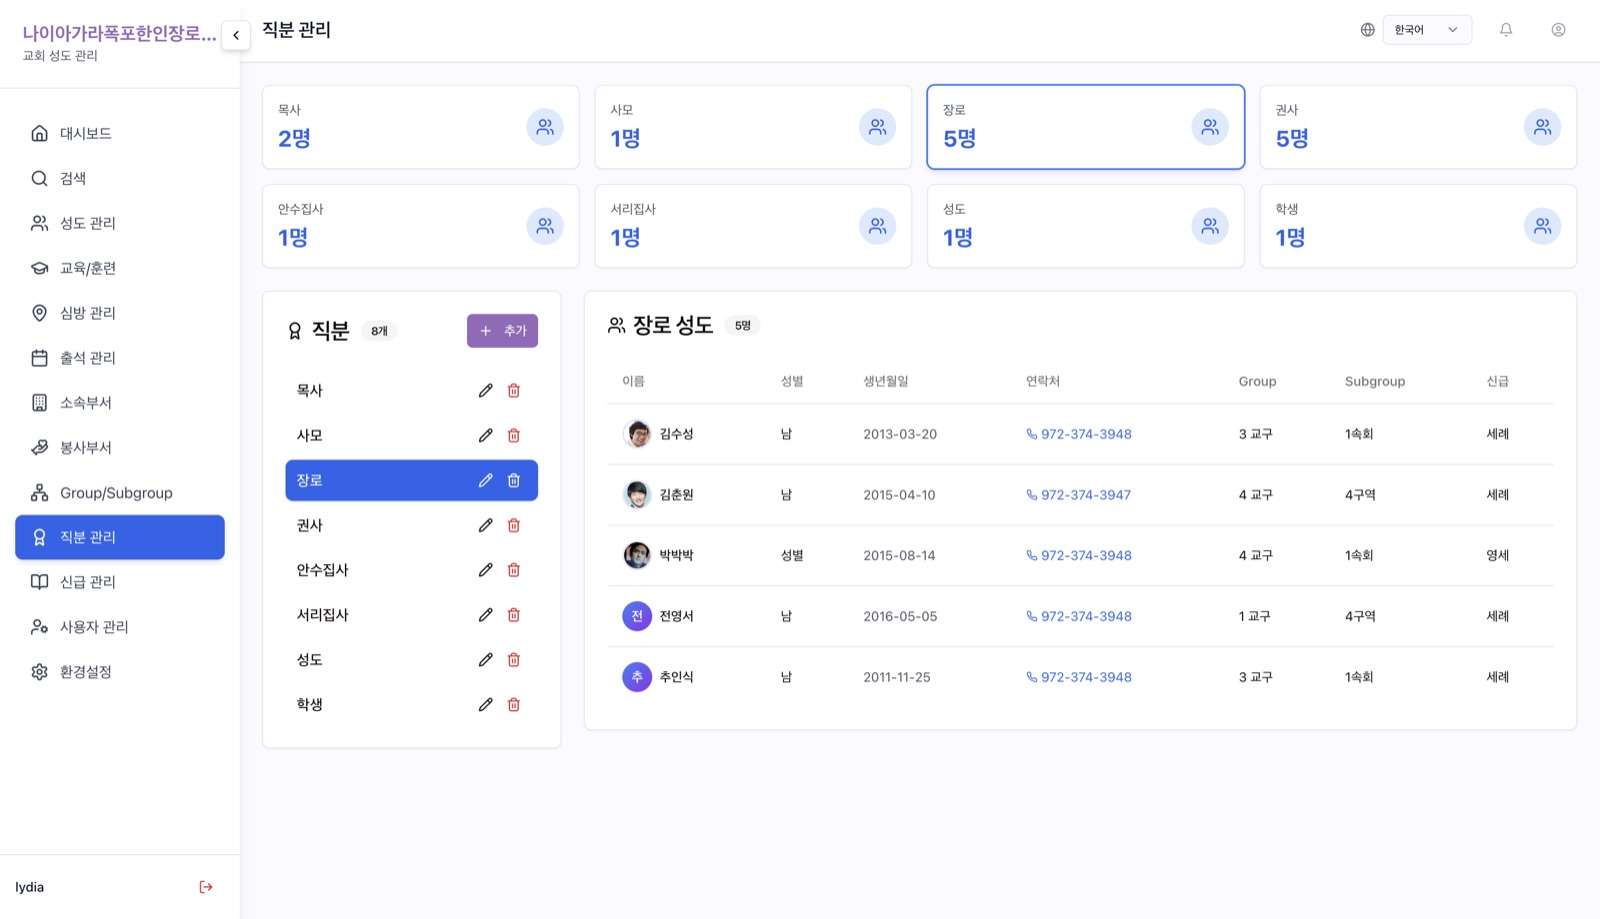Edit the 학생 role with pencil icon
The image size is (1600, 919).
point(485,704)
